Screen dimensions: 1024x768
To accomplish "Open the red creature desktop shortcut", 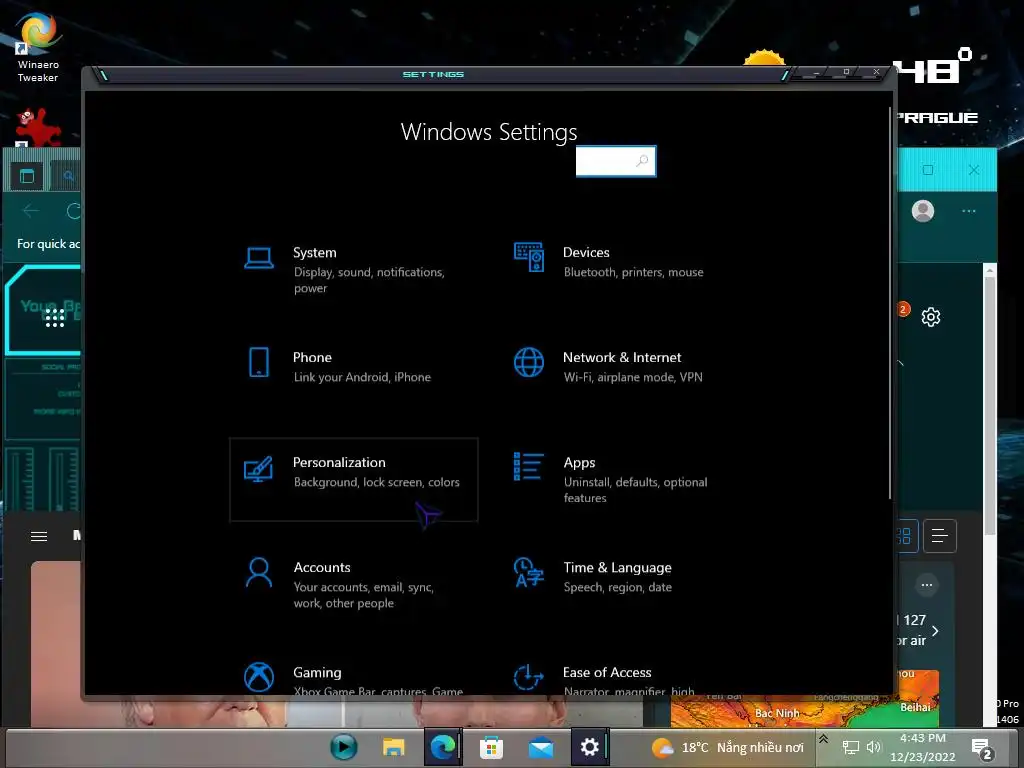I will point(38,127).
